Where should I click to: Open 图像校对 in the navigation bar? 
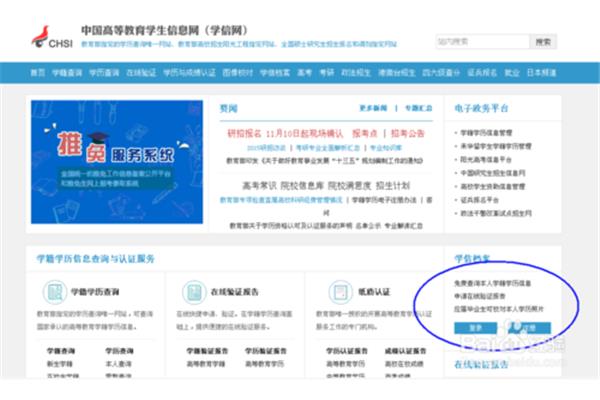click(x=238, y=72)
